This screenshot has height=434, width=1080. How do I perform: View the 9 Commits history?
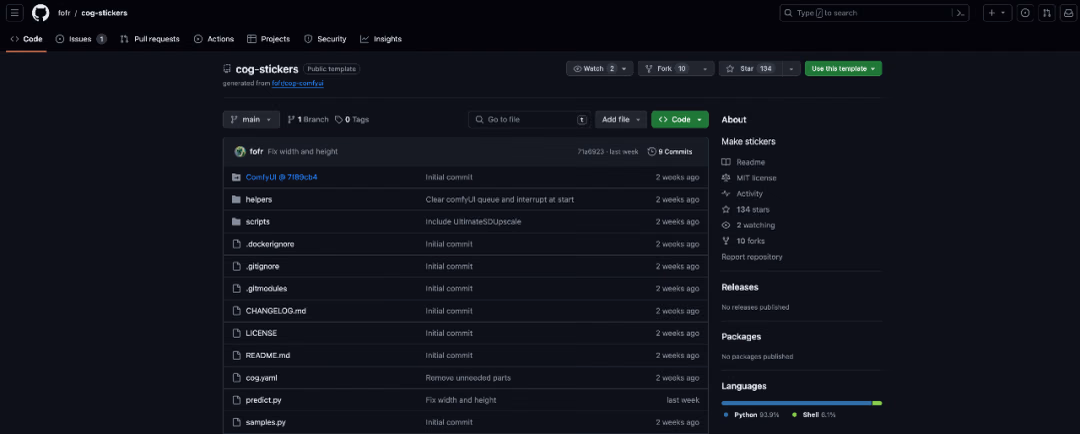(669, 152)
